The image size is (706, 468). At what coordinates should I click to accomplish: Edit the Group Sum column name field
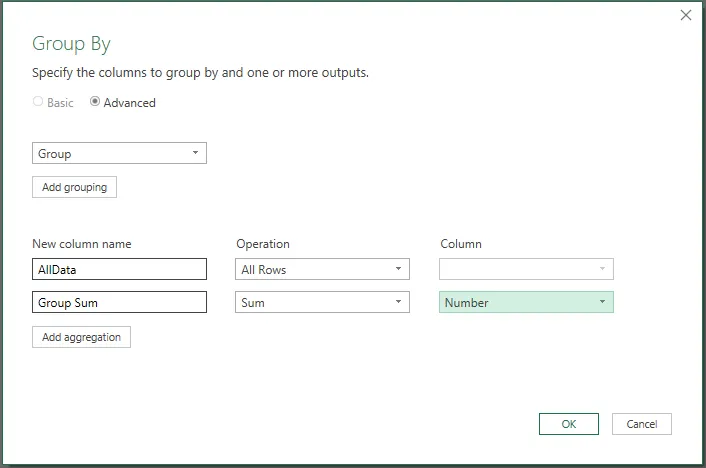[x=119, y=302]
